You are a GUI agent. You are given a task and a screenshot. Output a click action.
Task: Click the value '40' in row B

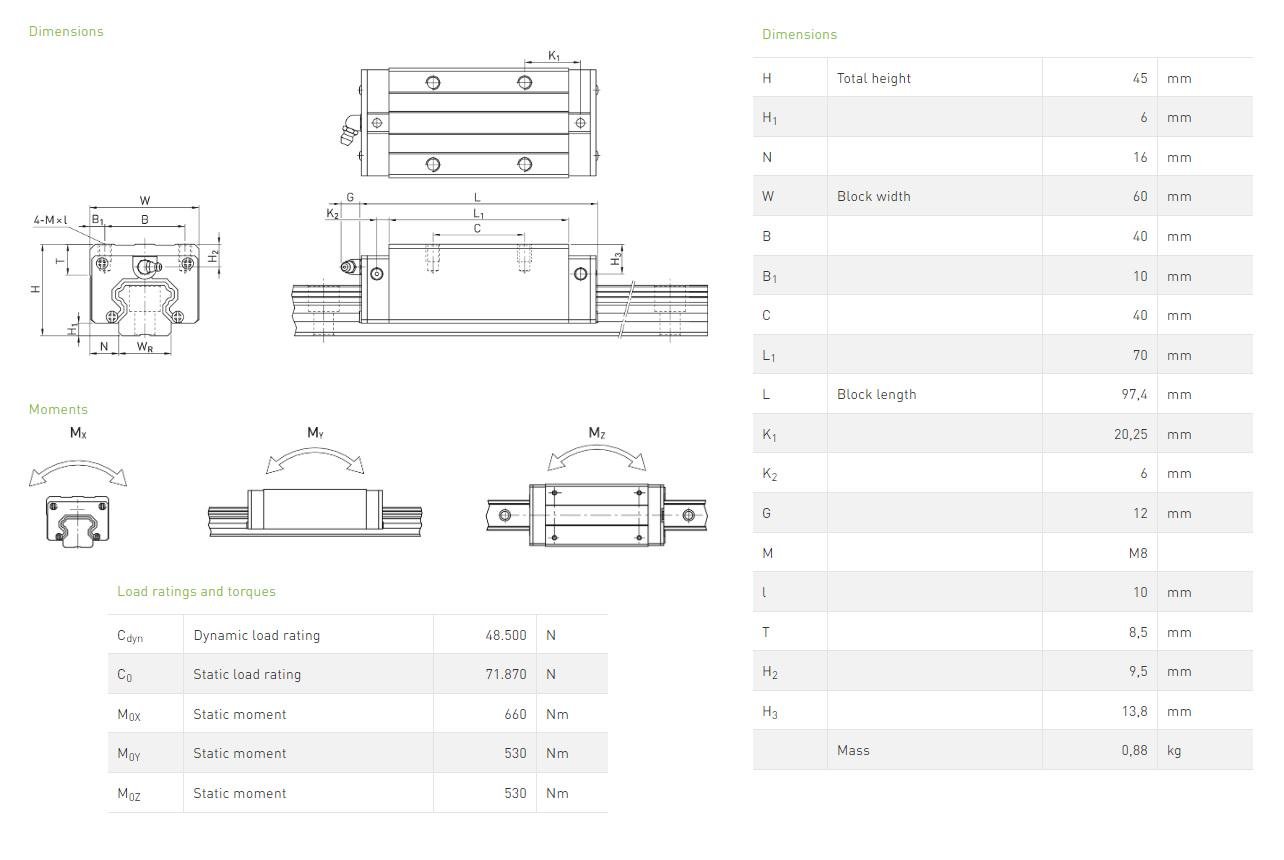pyautogui.click(x=1140, y=236)
